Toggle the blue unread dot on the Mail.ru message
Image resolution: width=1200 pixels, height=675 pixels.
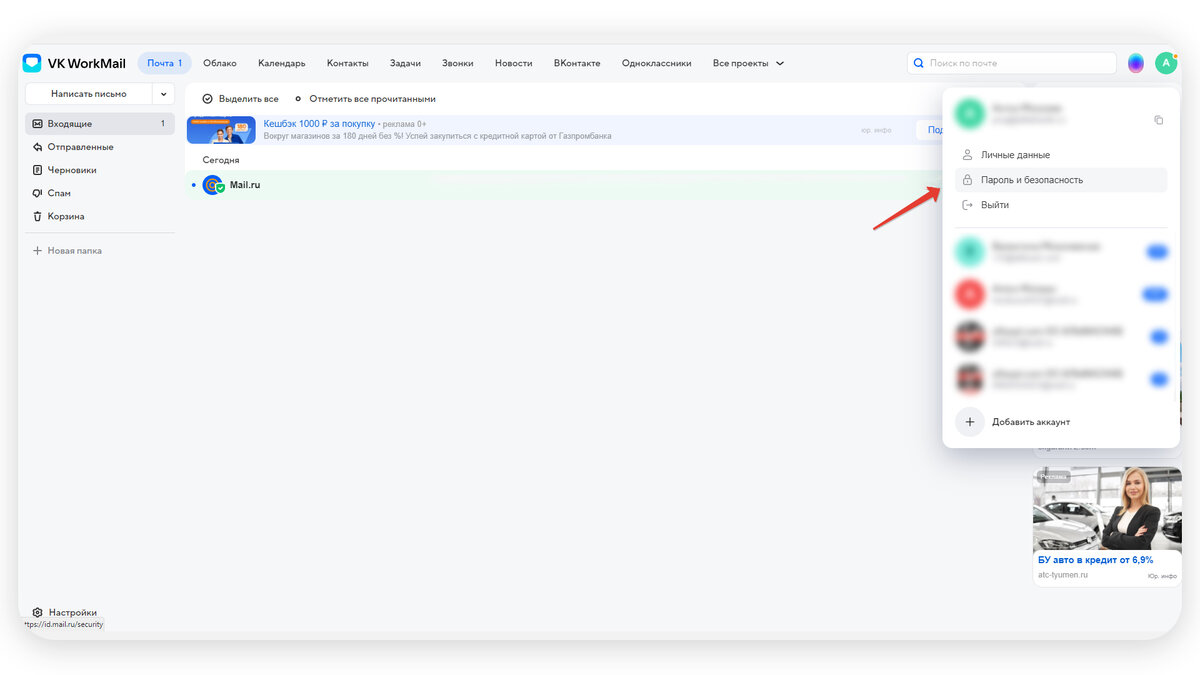pos(194,185)
